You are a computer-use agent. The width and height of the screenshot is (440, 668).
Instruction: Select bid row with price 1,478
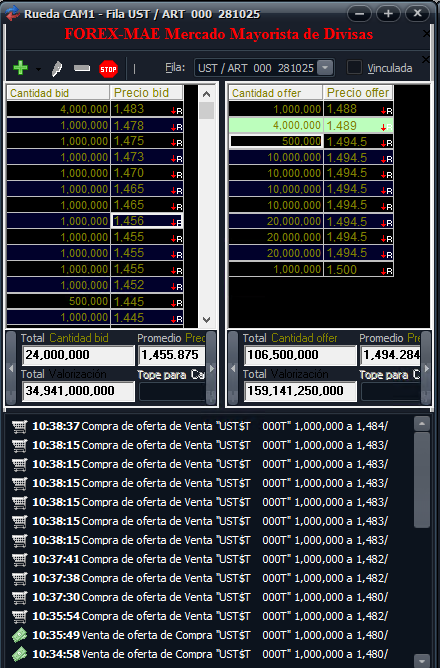point(95,126)
